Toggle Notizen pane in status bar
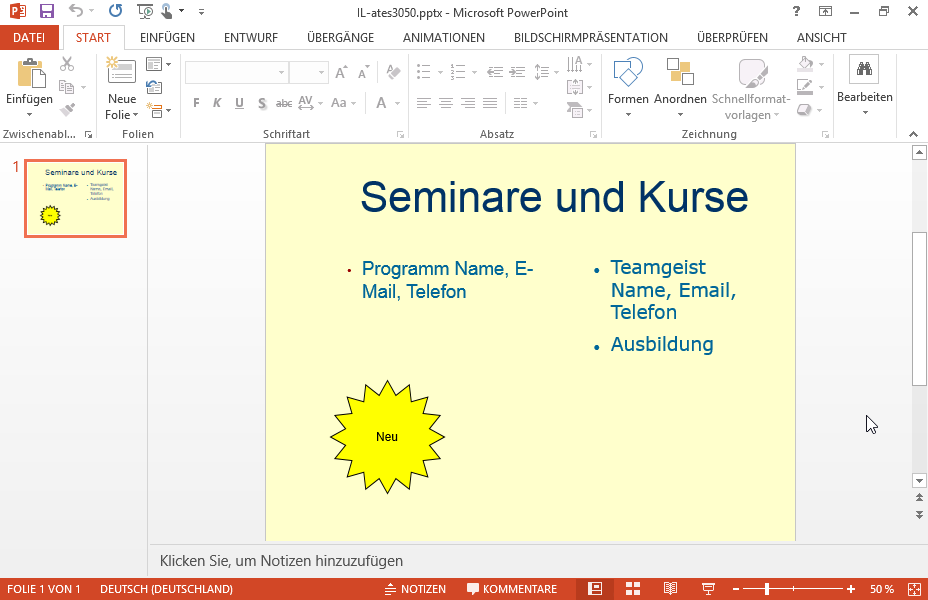Screen dimensions: 928x600 coord(415,589)
